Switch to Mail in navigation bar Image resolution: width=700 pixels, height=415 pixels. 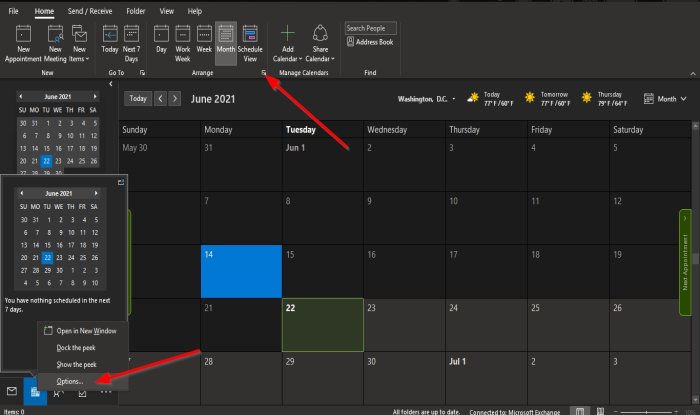point(12,391)
